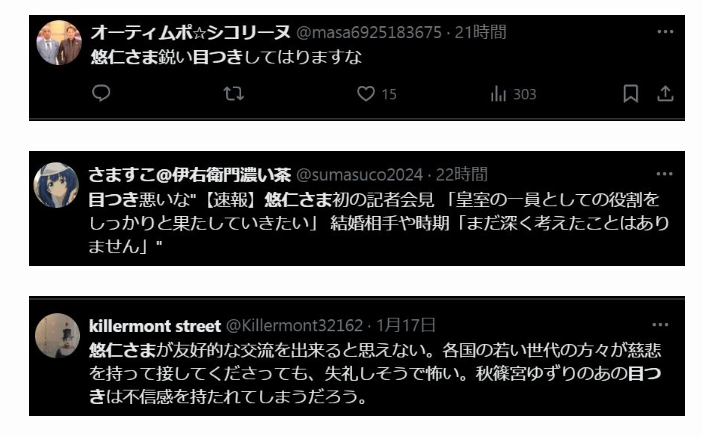This screenshot has width=702, height=436.
Task: Open the @Killermont32162 handle link
Action: pyautogui.click(x=295, y=325)
